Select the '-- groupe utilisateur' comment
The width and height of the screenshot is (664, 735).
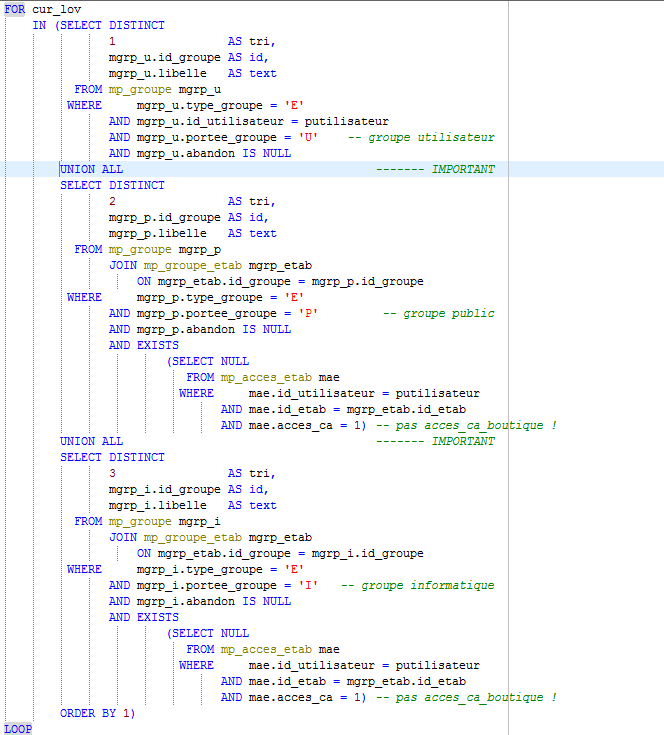point(421,137)
